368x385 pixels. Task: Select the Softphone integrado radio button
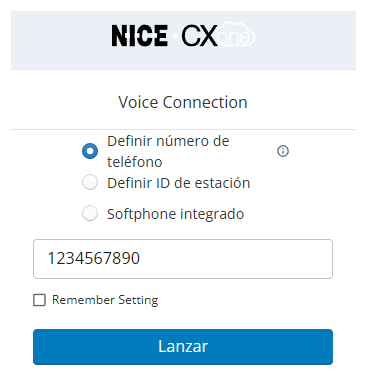90,213
